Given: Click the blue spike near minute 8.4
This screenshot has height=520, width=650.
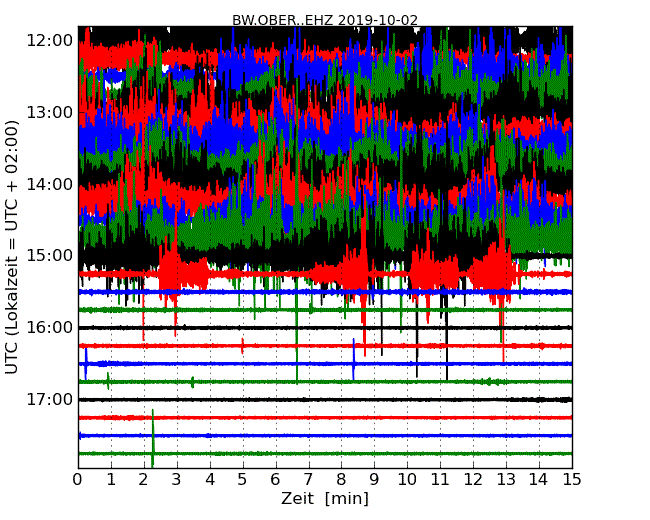Looking at the screenshot, I should point(353,359).
